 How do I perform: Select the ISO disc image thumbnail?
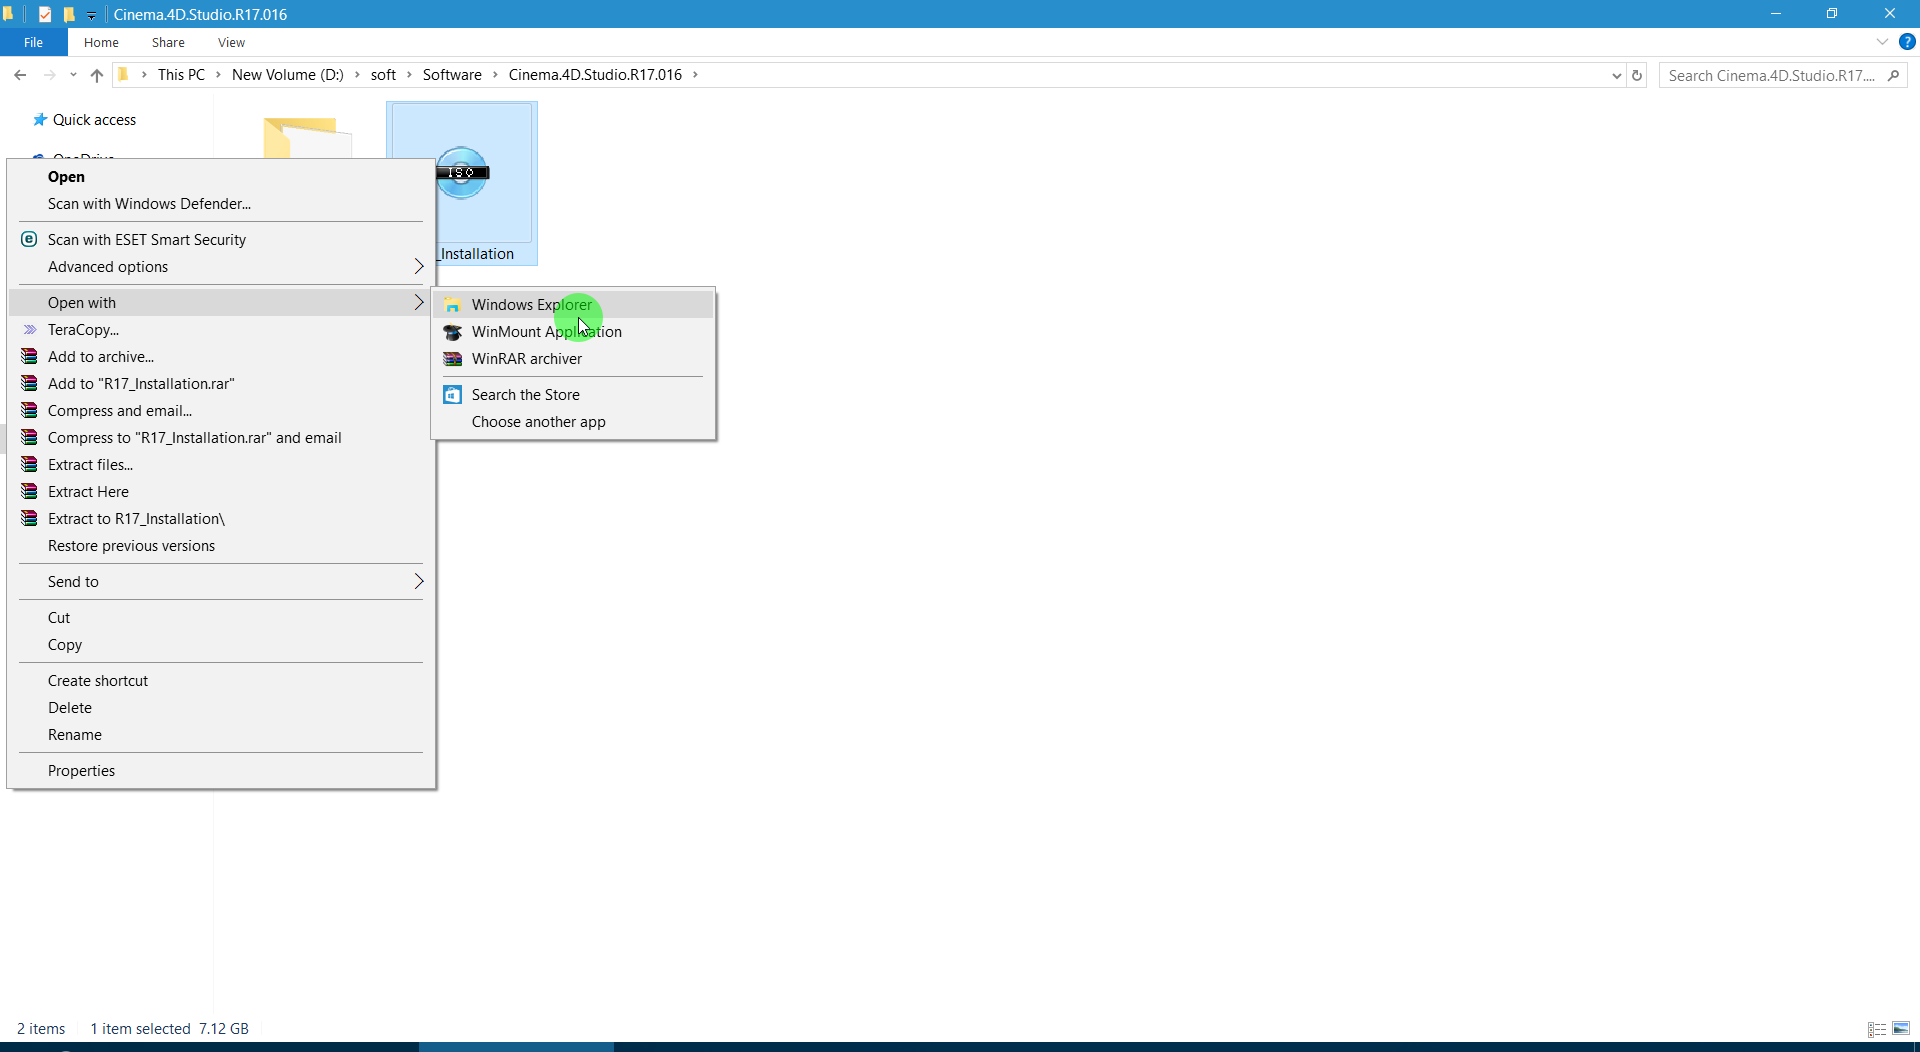click(462, 173)
